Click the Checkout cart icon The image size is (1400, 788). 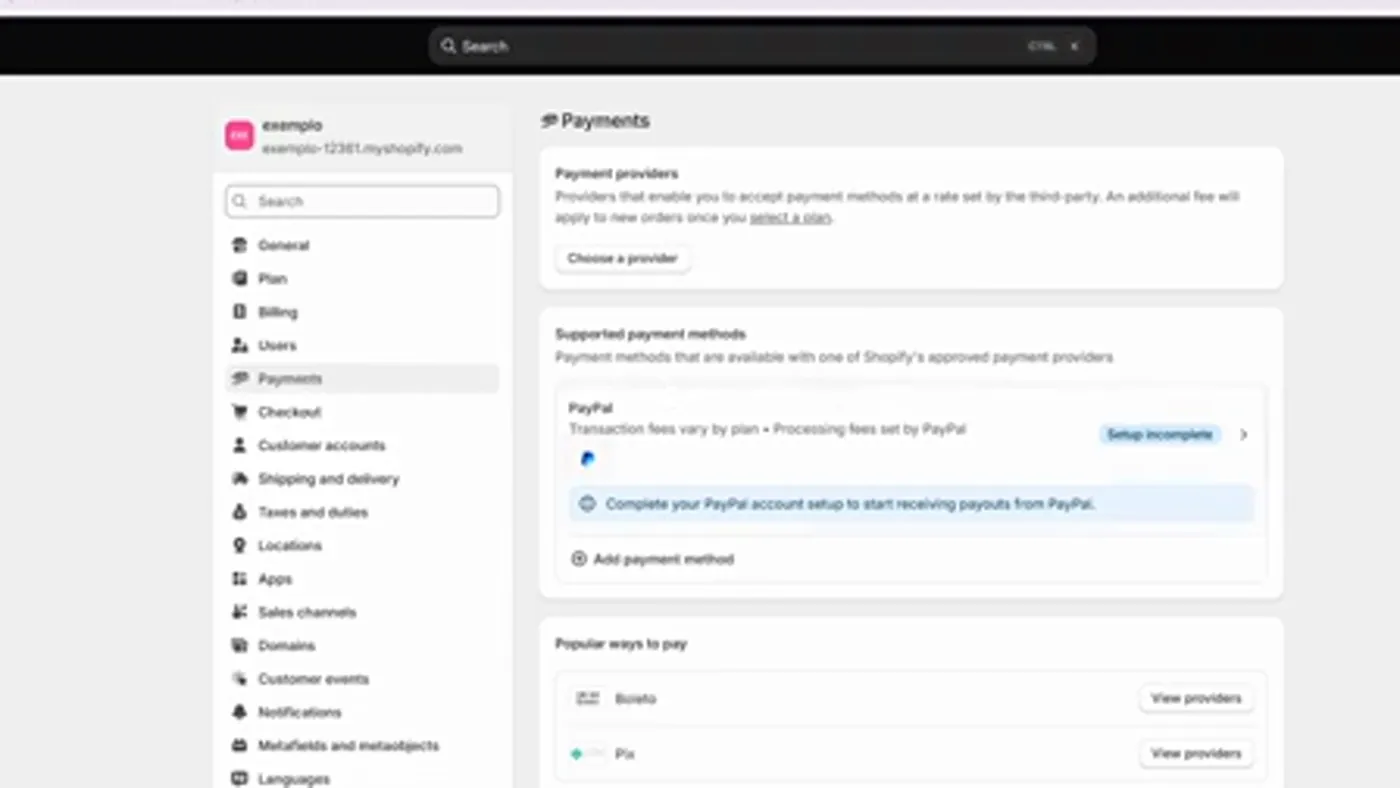(239, 412)
